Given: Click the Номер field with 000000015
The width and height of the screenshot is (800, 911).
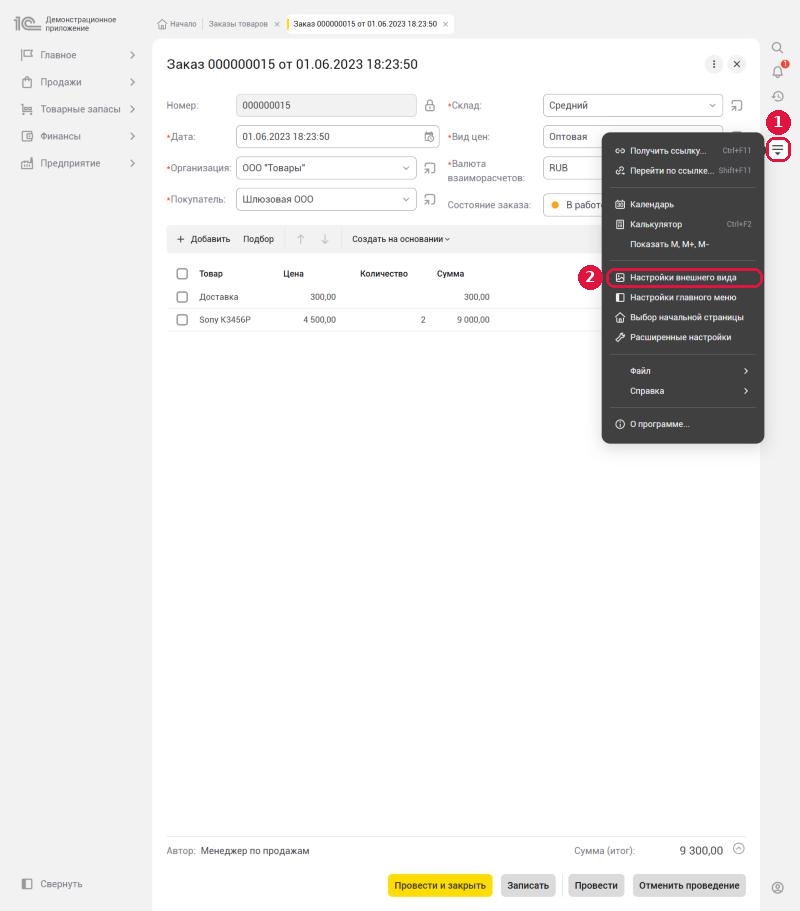Looking at the screenshot, I should tap(327, 105).
